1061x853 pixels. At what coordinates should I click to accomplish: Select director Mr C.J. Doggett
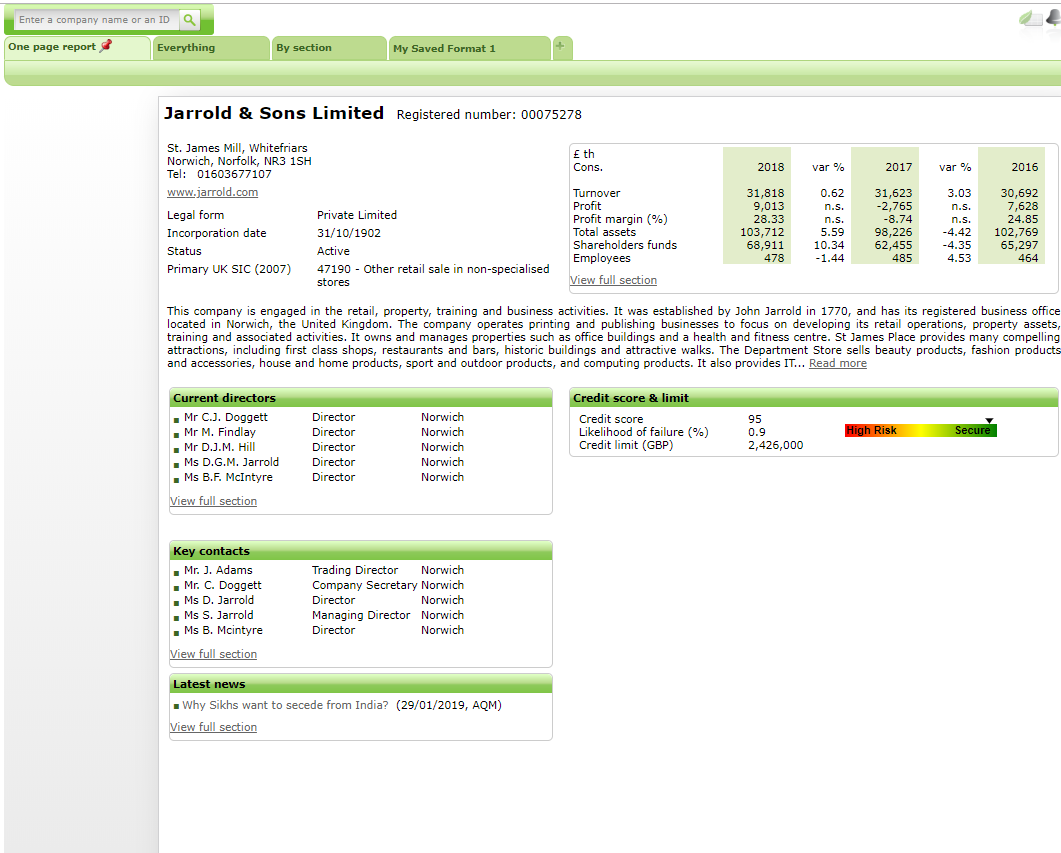[226, 417]
